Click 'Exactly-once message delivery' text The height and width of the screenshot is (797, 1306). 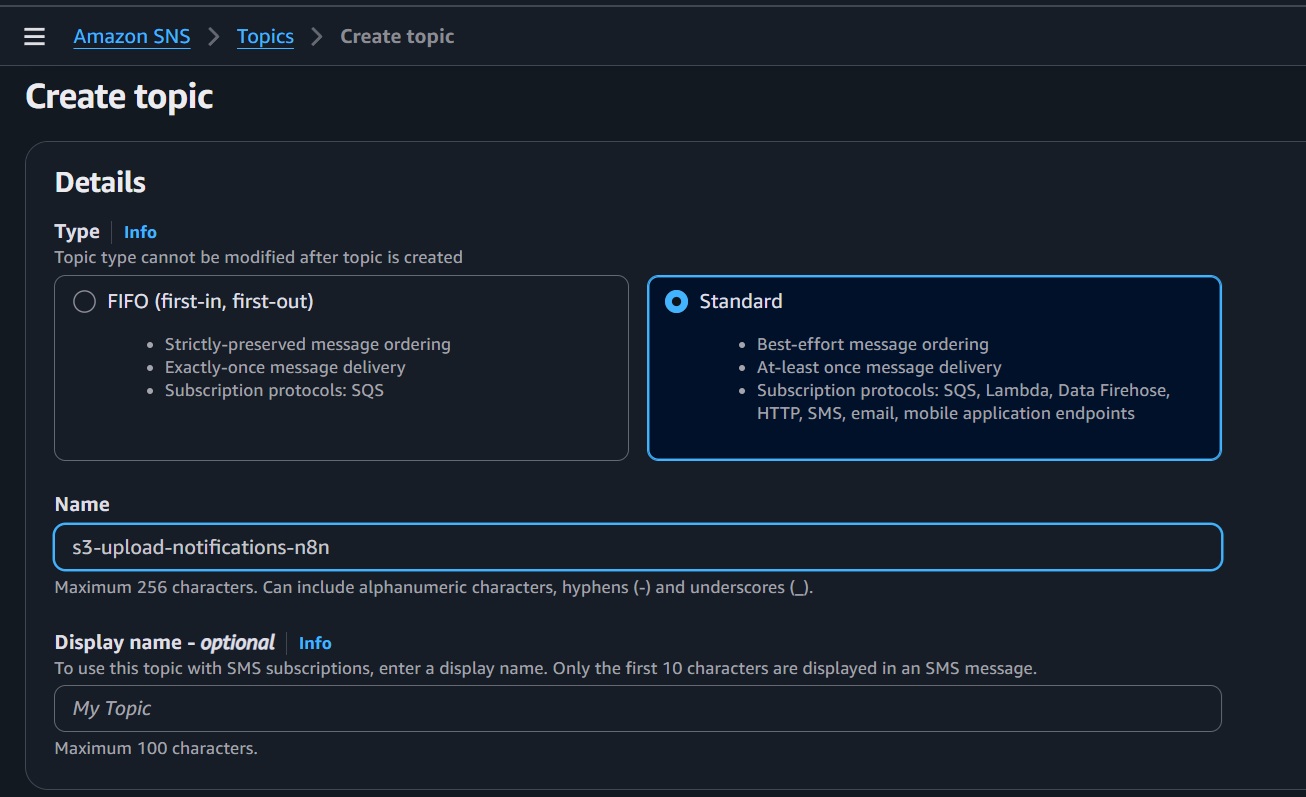pos(285,367)
